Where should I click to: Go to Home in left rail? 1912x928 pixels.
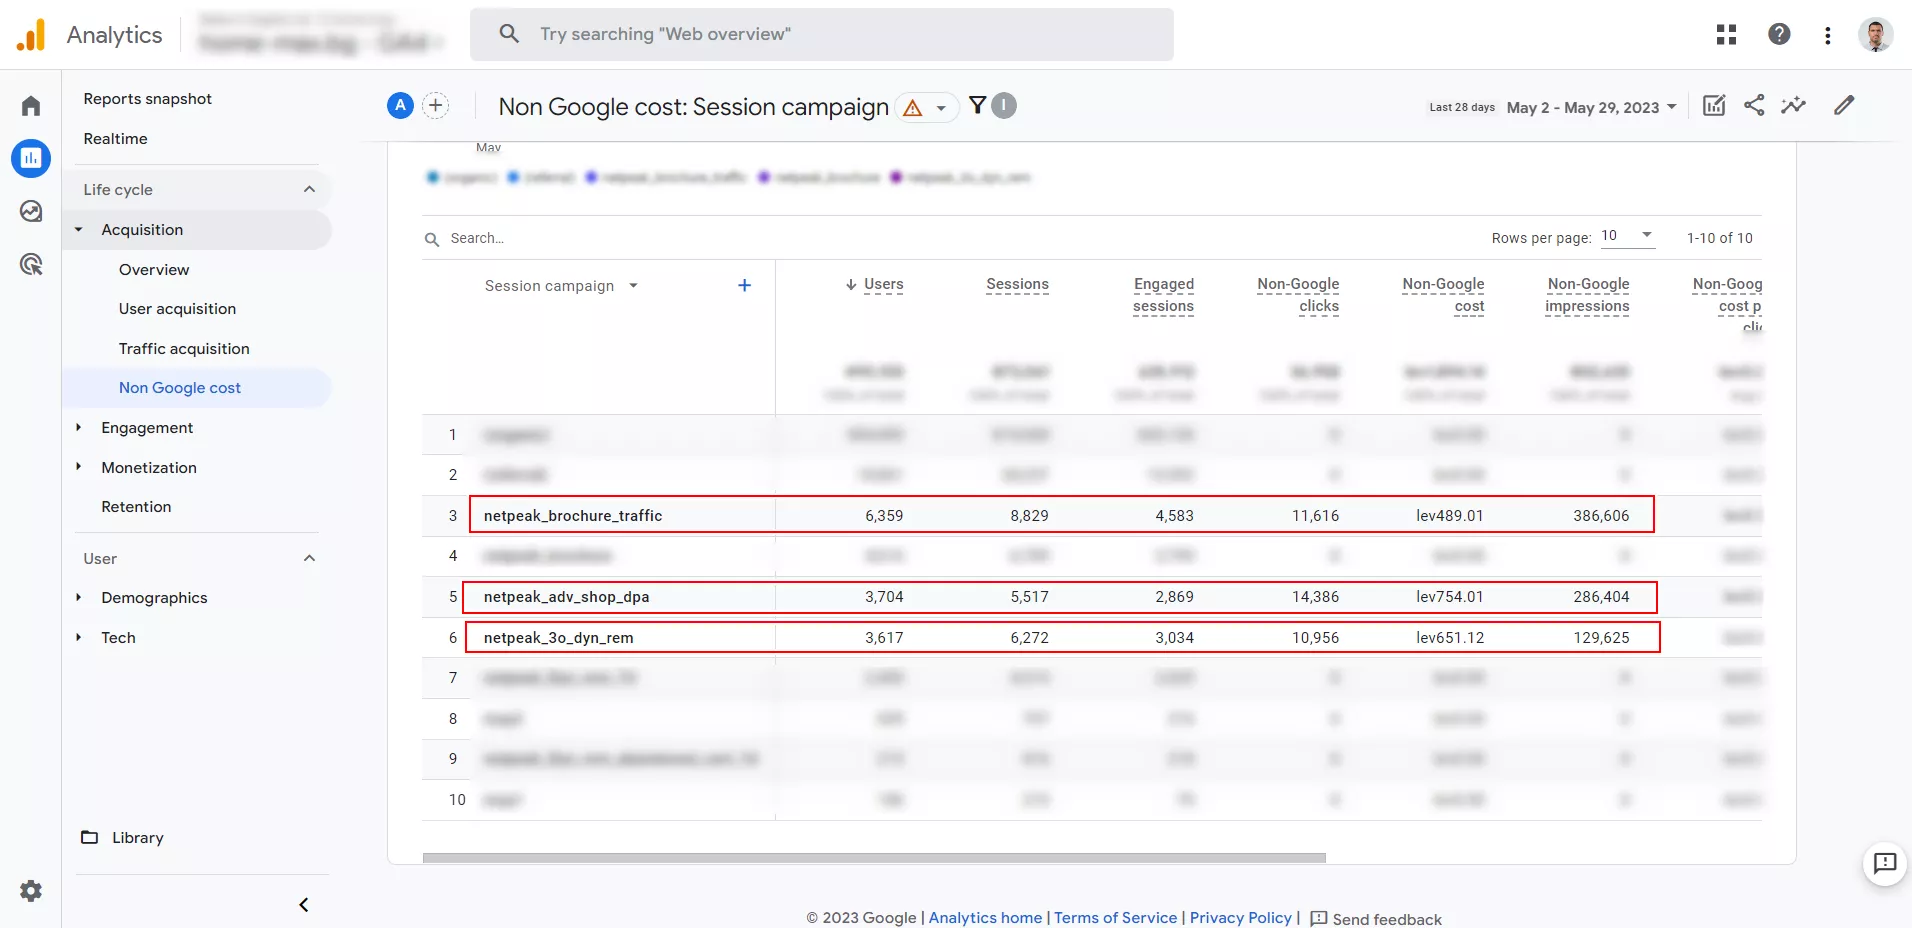pos(31,106)
